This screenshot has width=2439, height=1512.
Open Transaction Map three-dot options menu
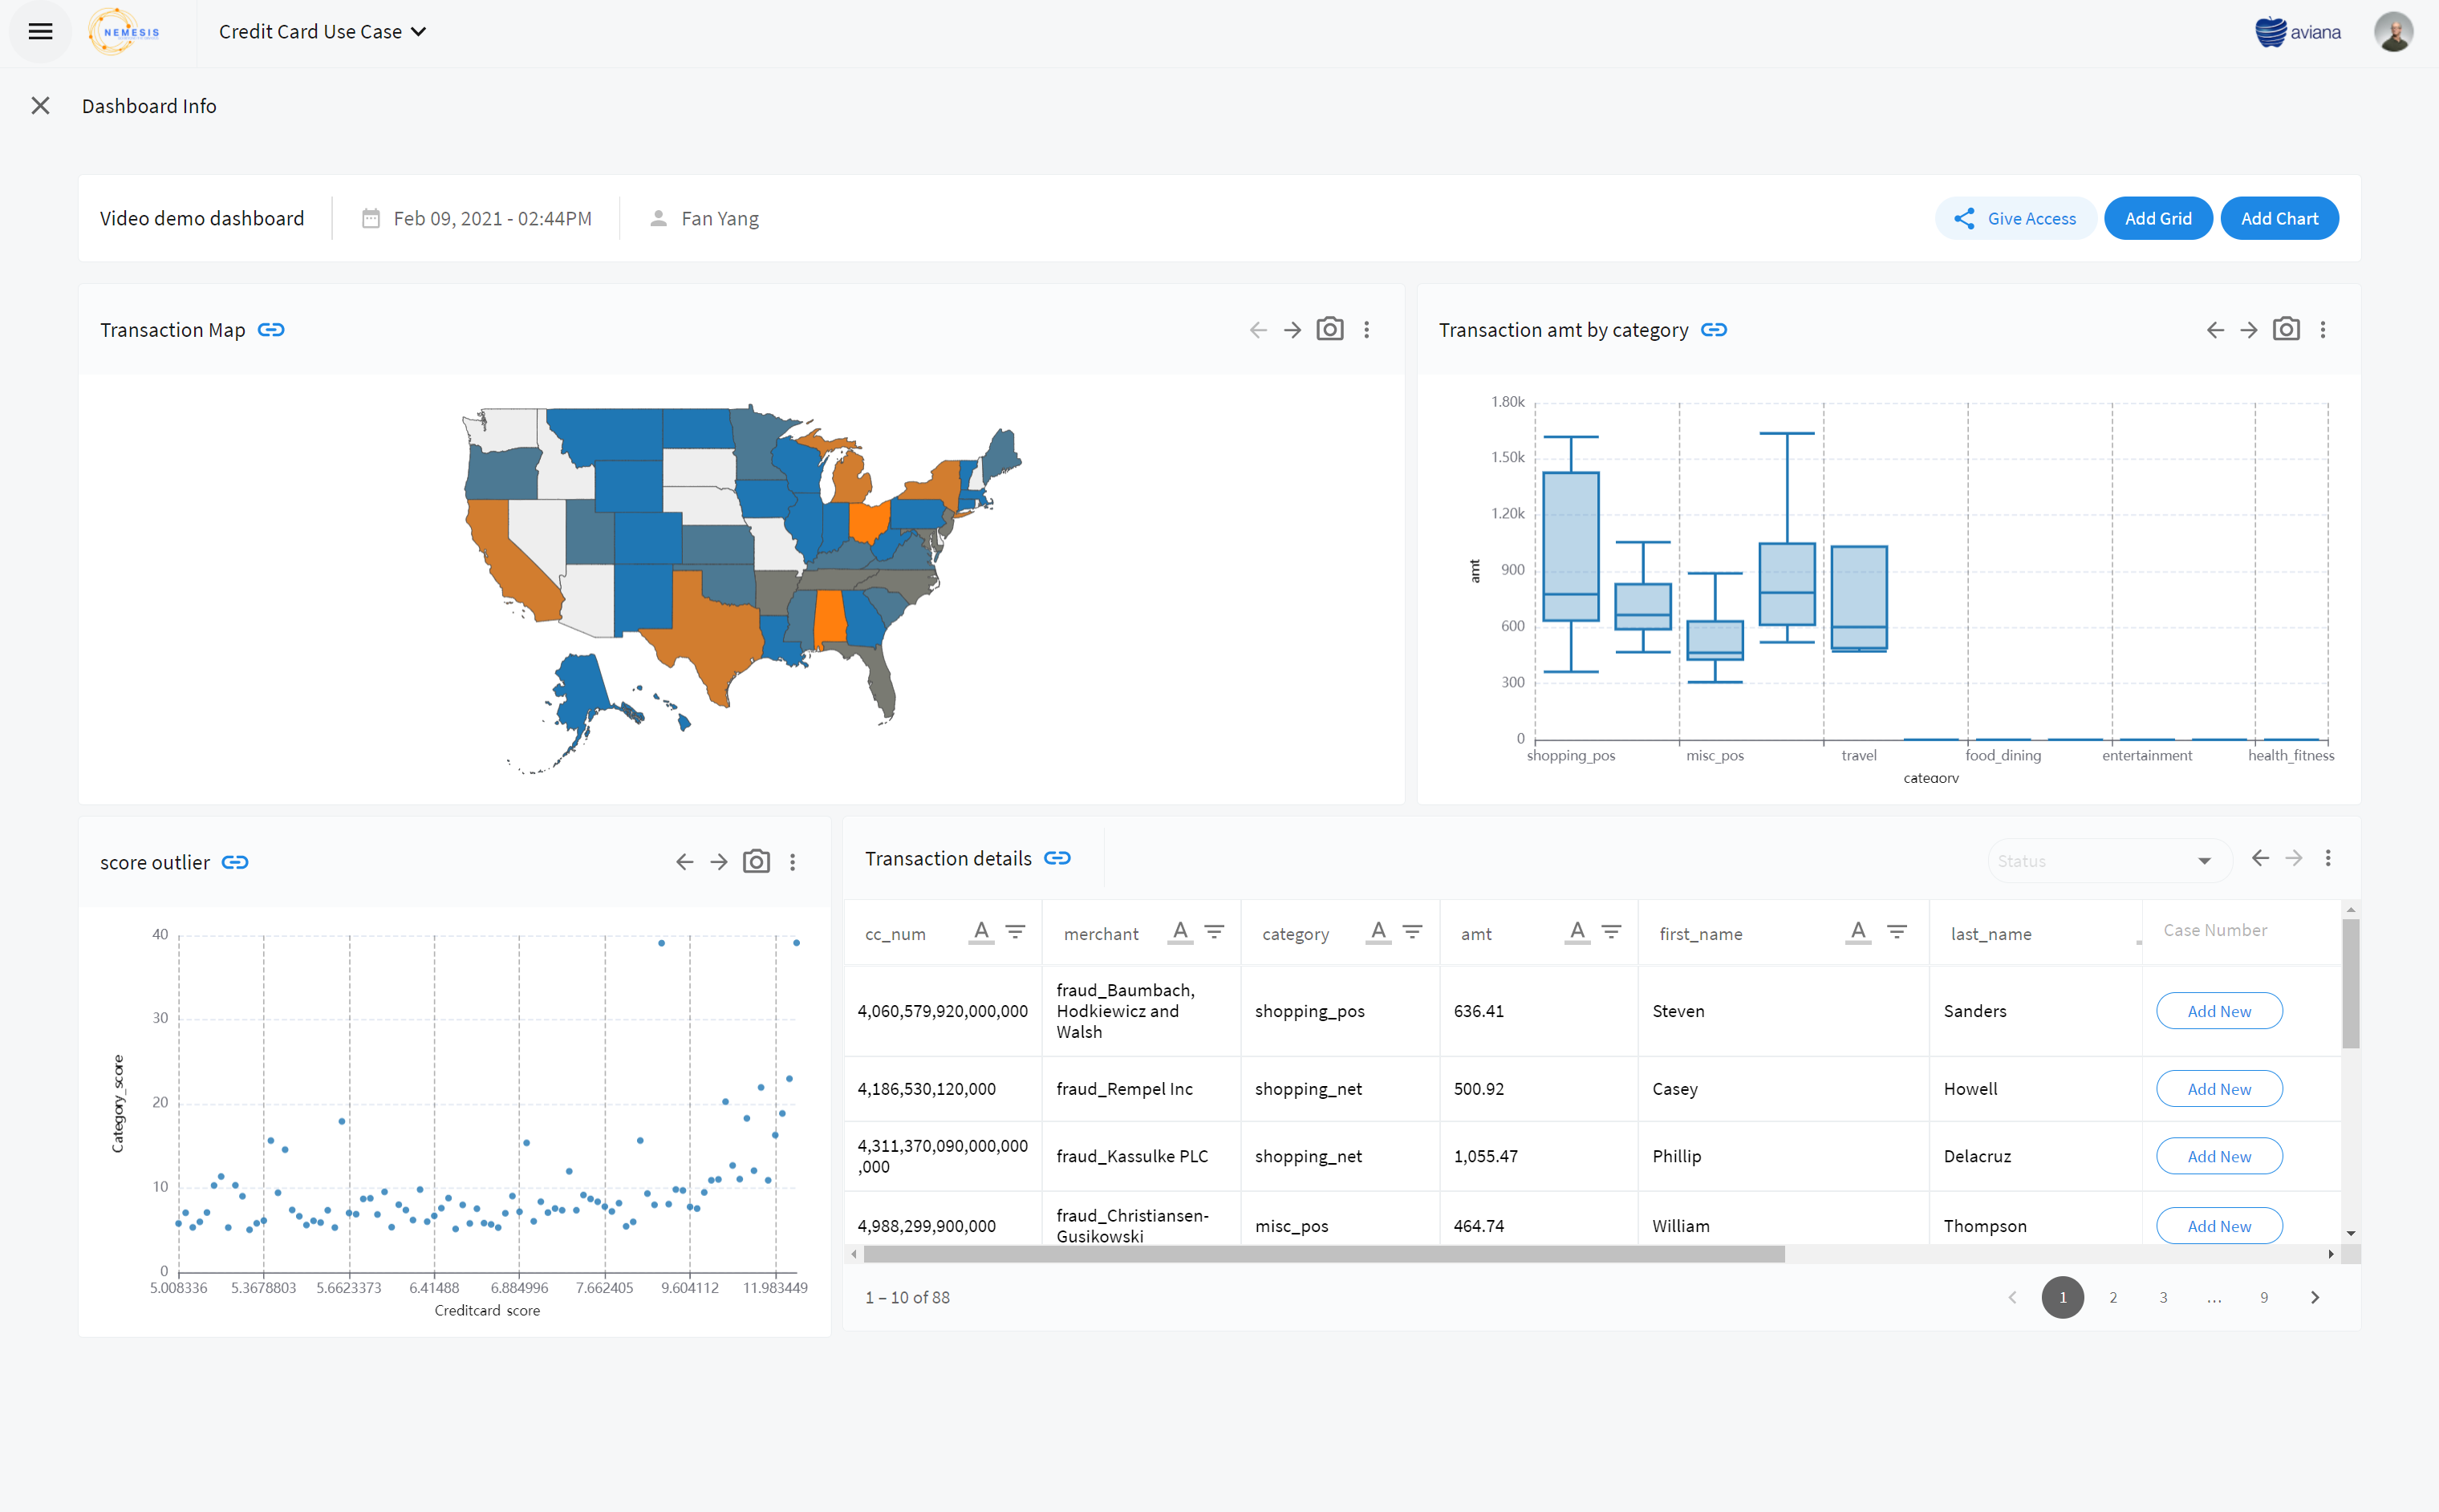1367,330
